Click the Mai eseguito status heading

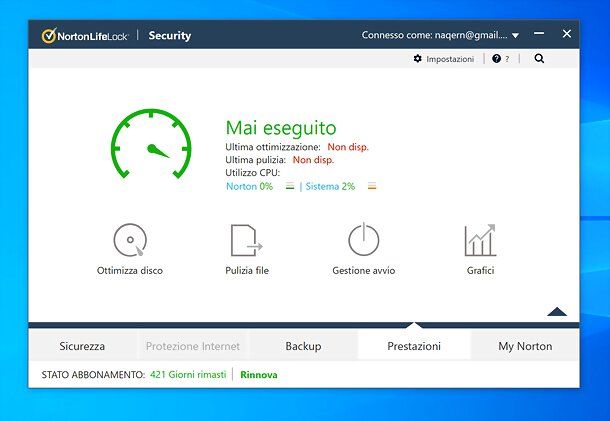pos(281,128)
